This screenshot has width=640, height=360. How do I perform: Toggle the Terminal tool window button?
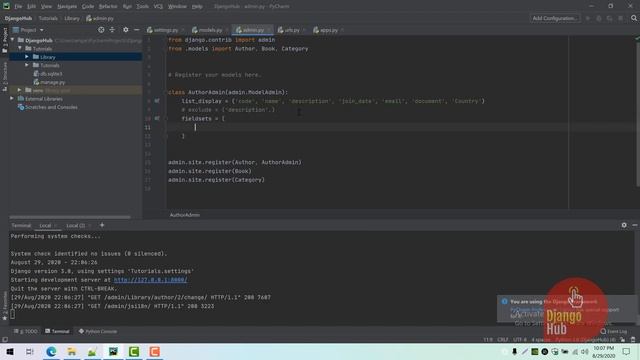(58, 331)
